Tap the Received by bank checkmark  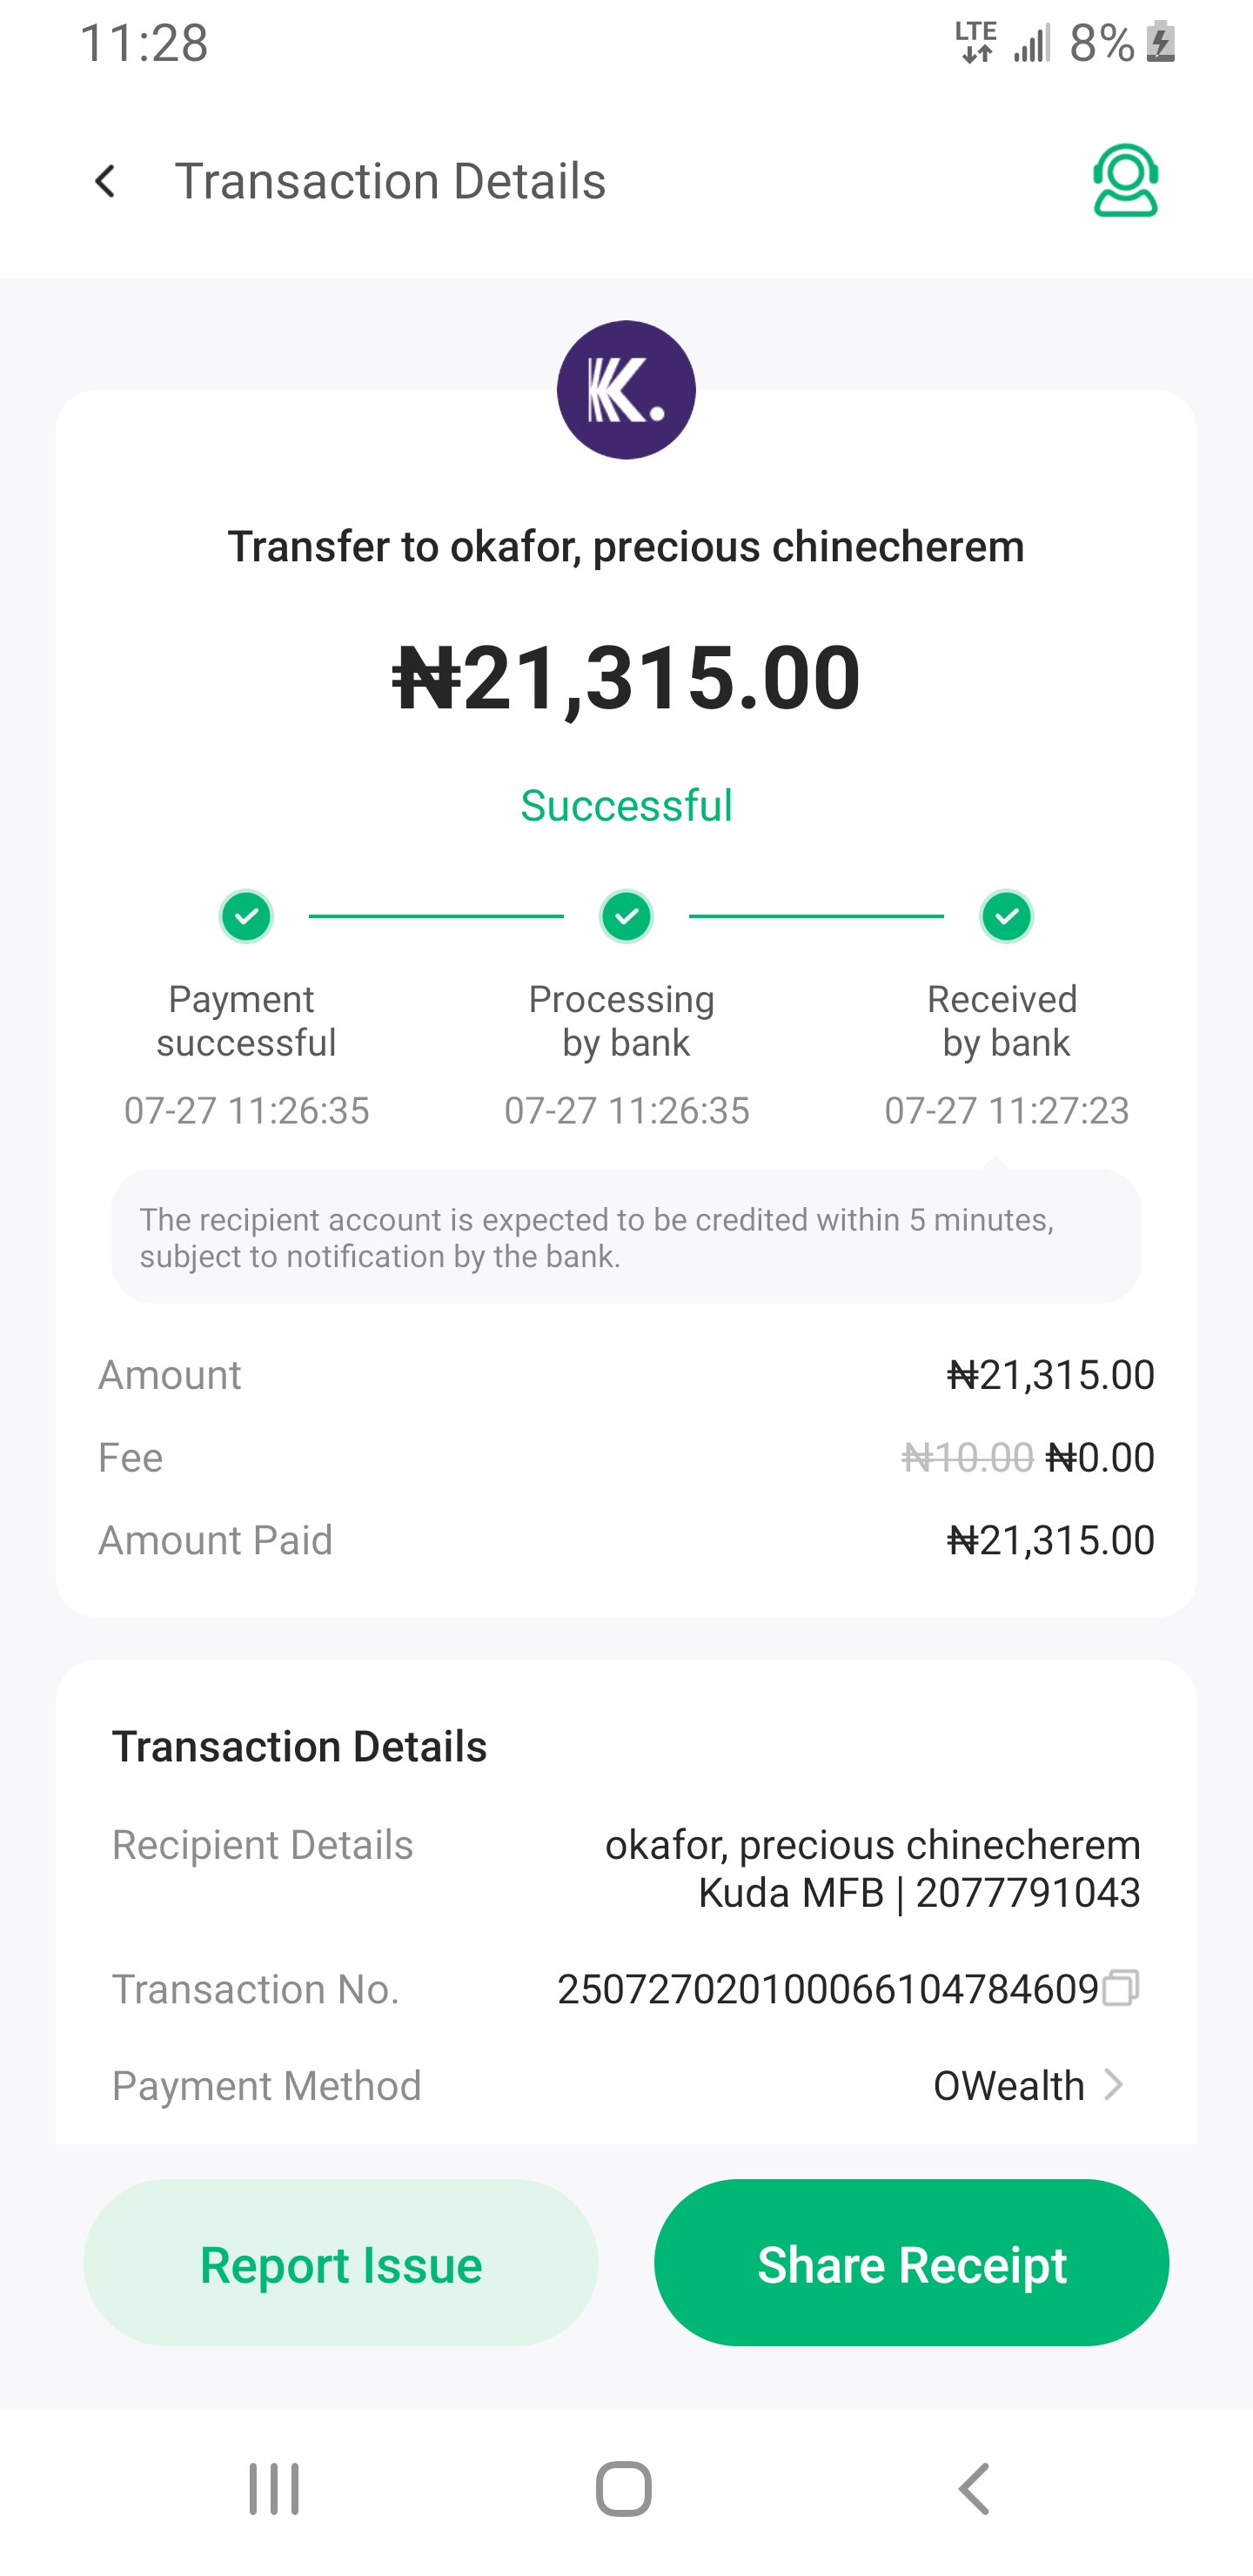tap(1006, 916)
